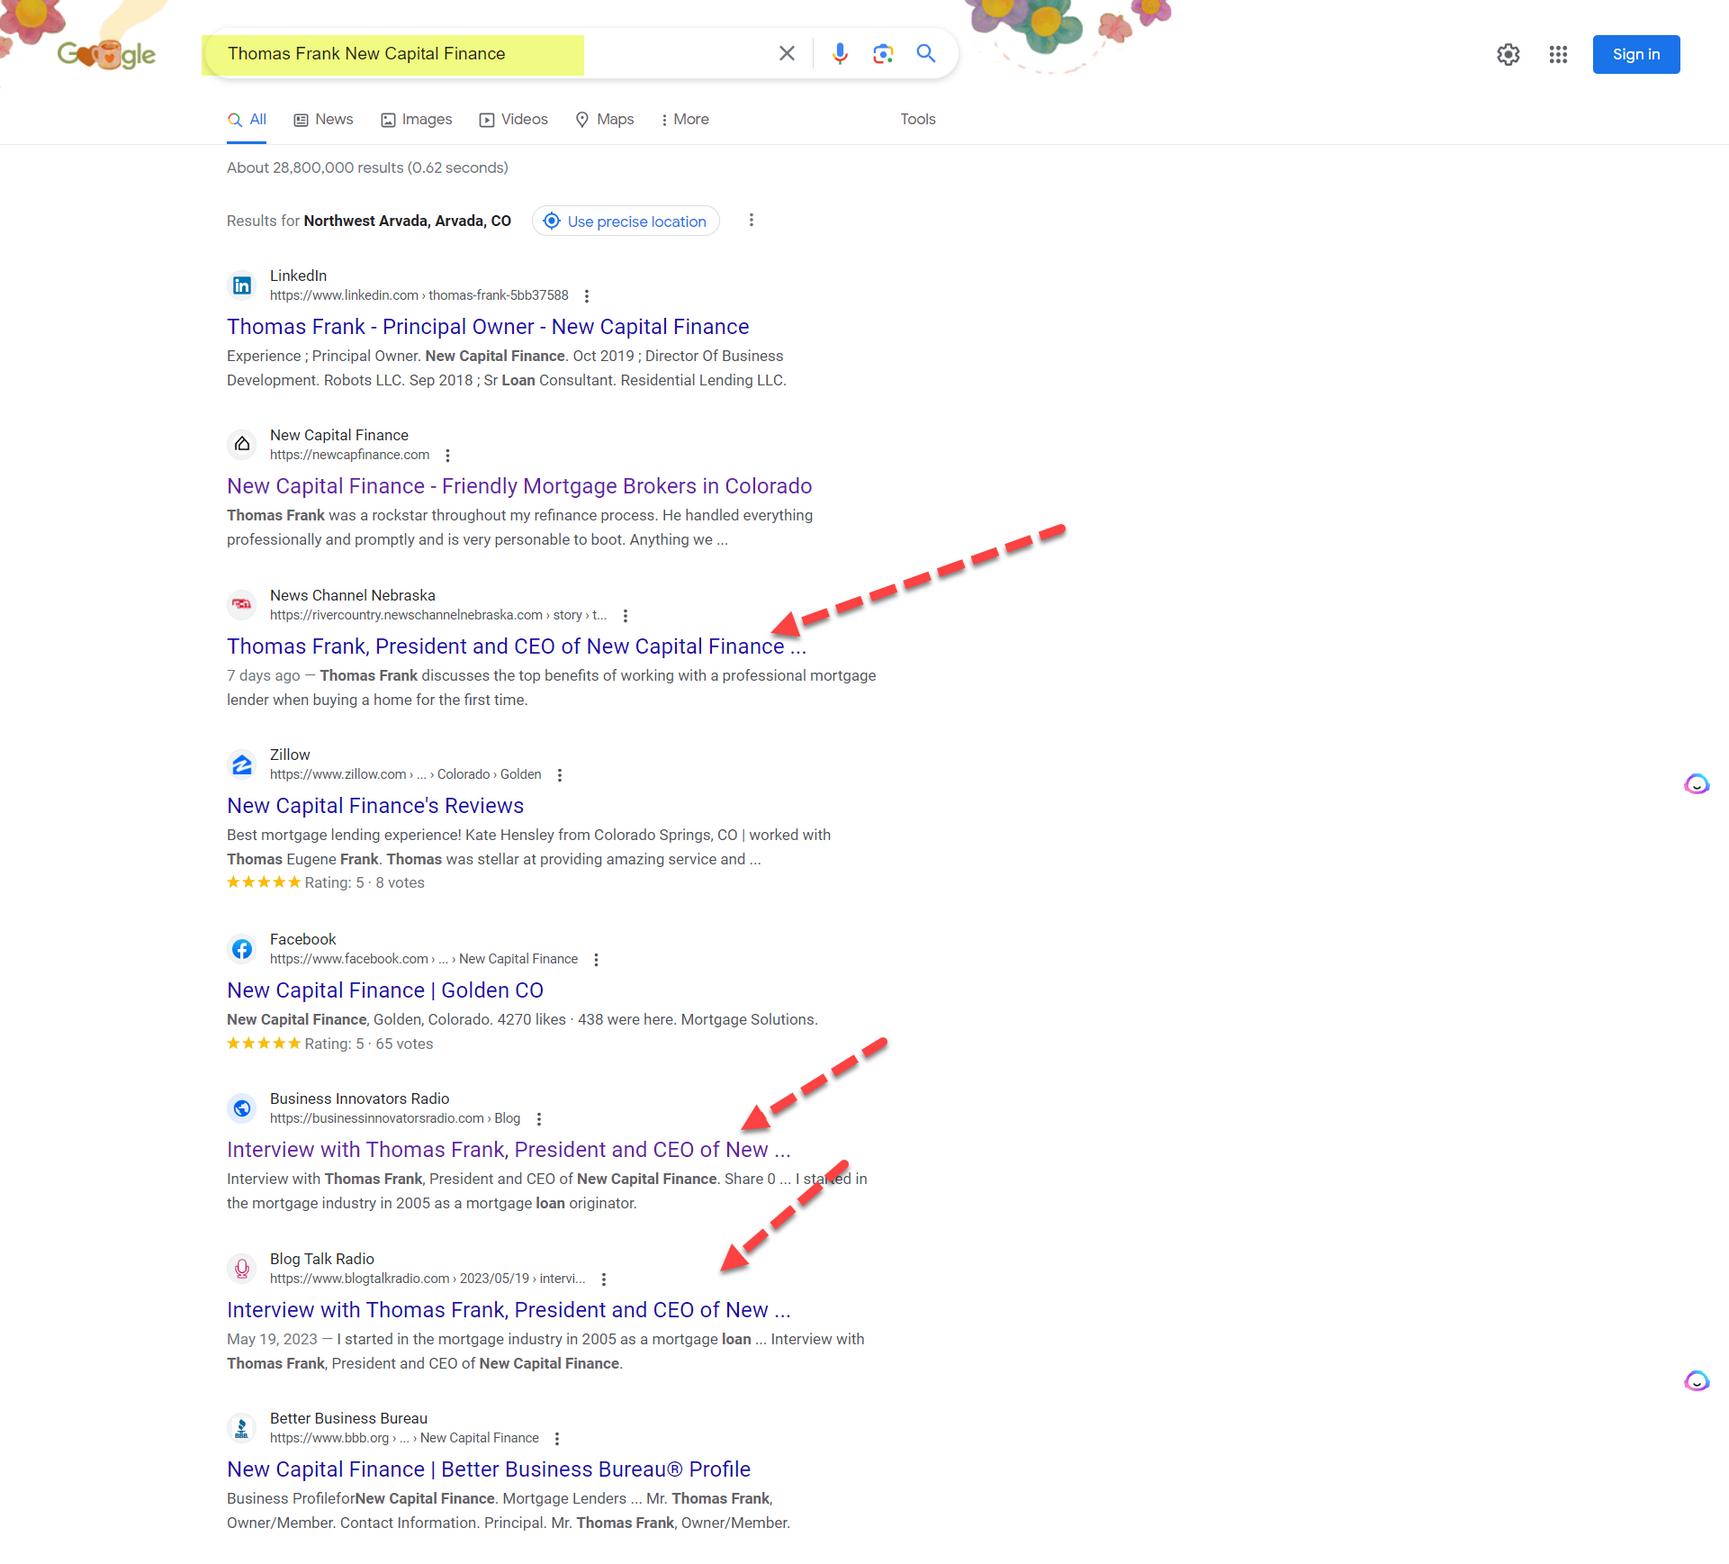The width and height of the screenshot is (1729, 1564).
Task: Click the Blog Talk Radio microphone favicon
Action: point(242,1269)
